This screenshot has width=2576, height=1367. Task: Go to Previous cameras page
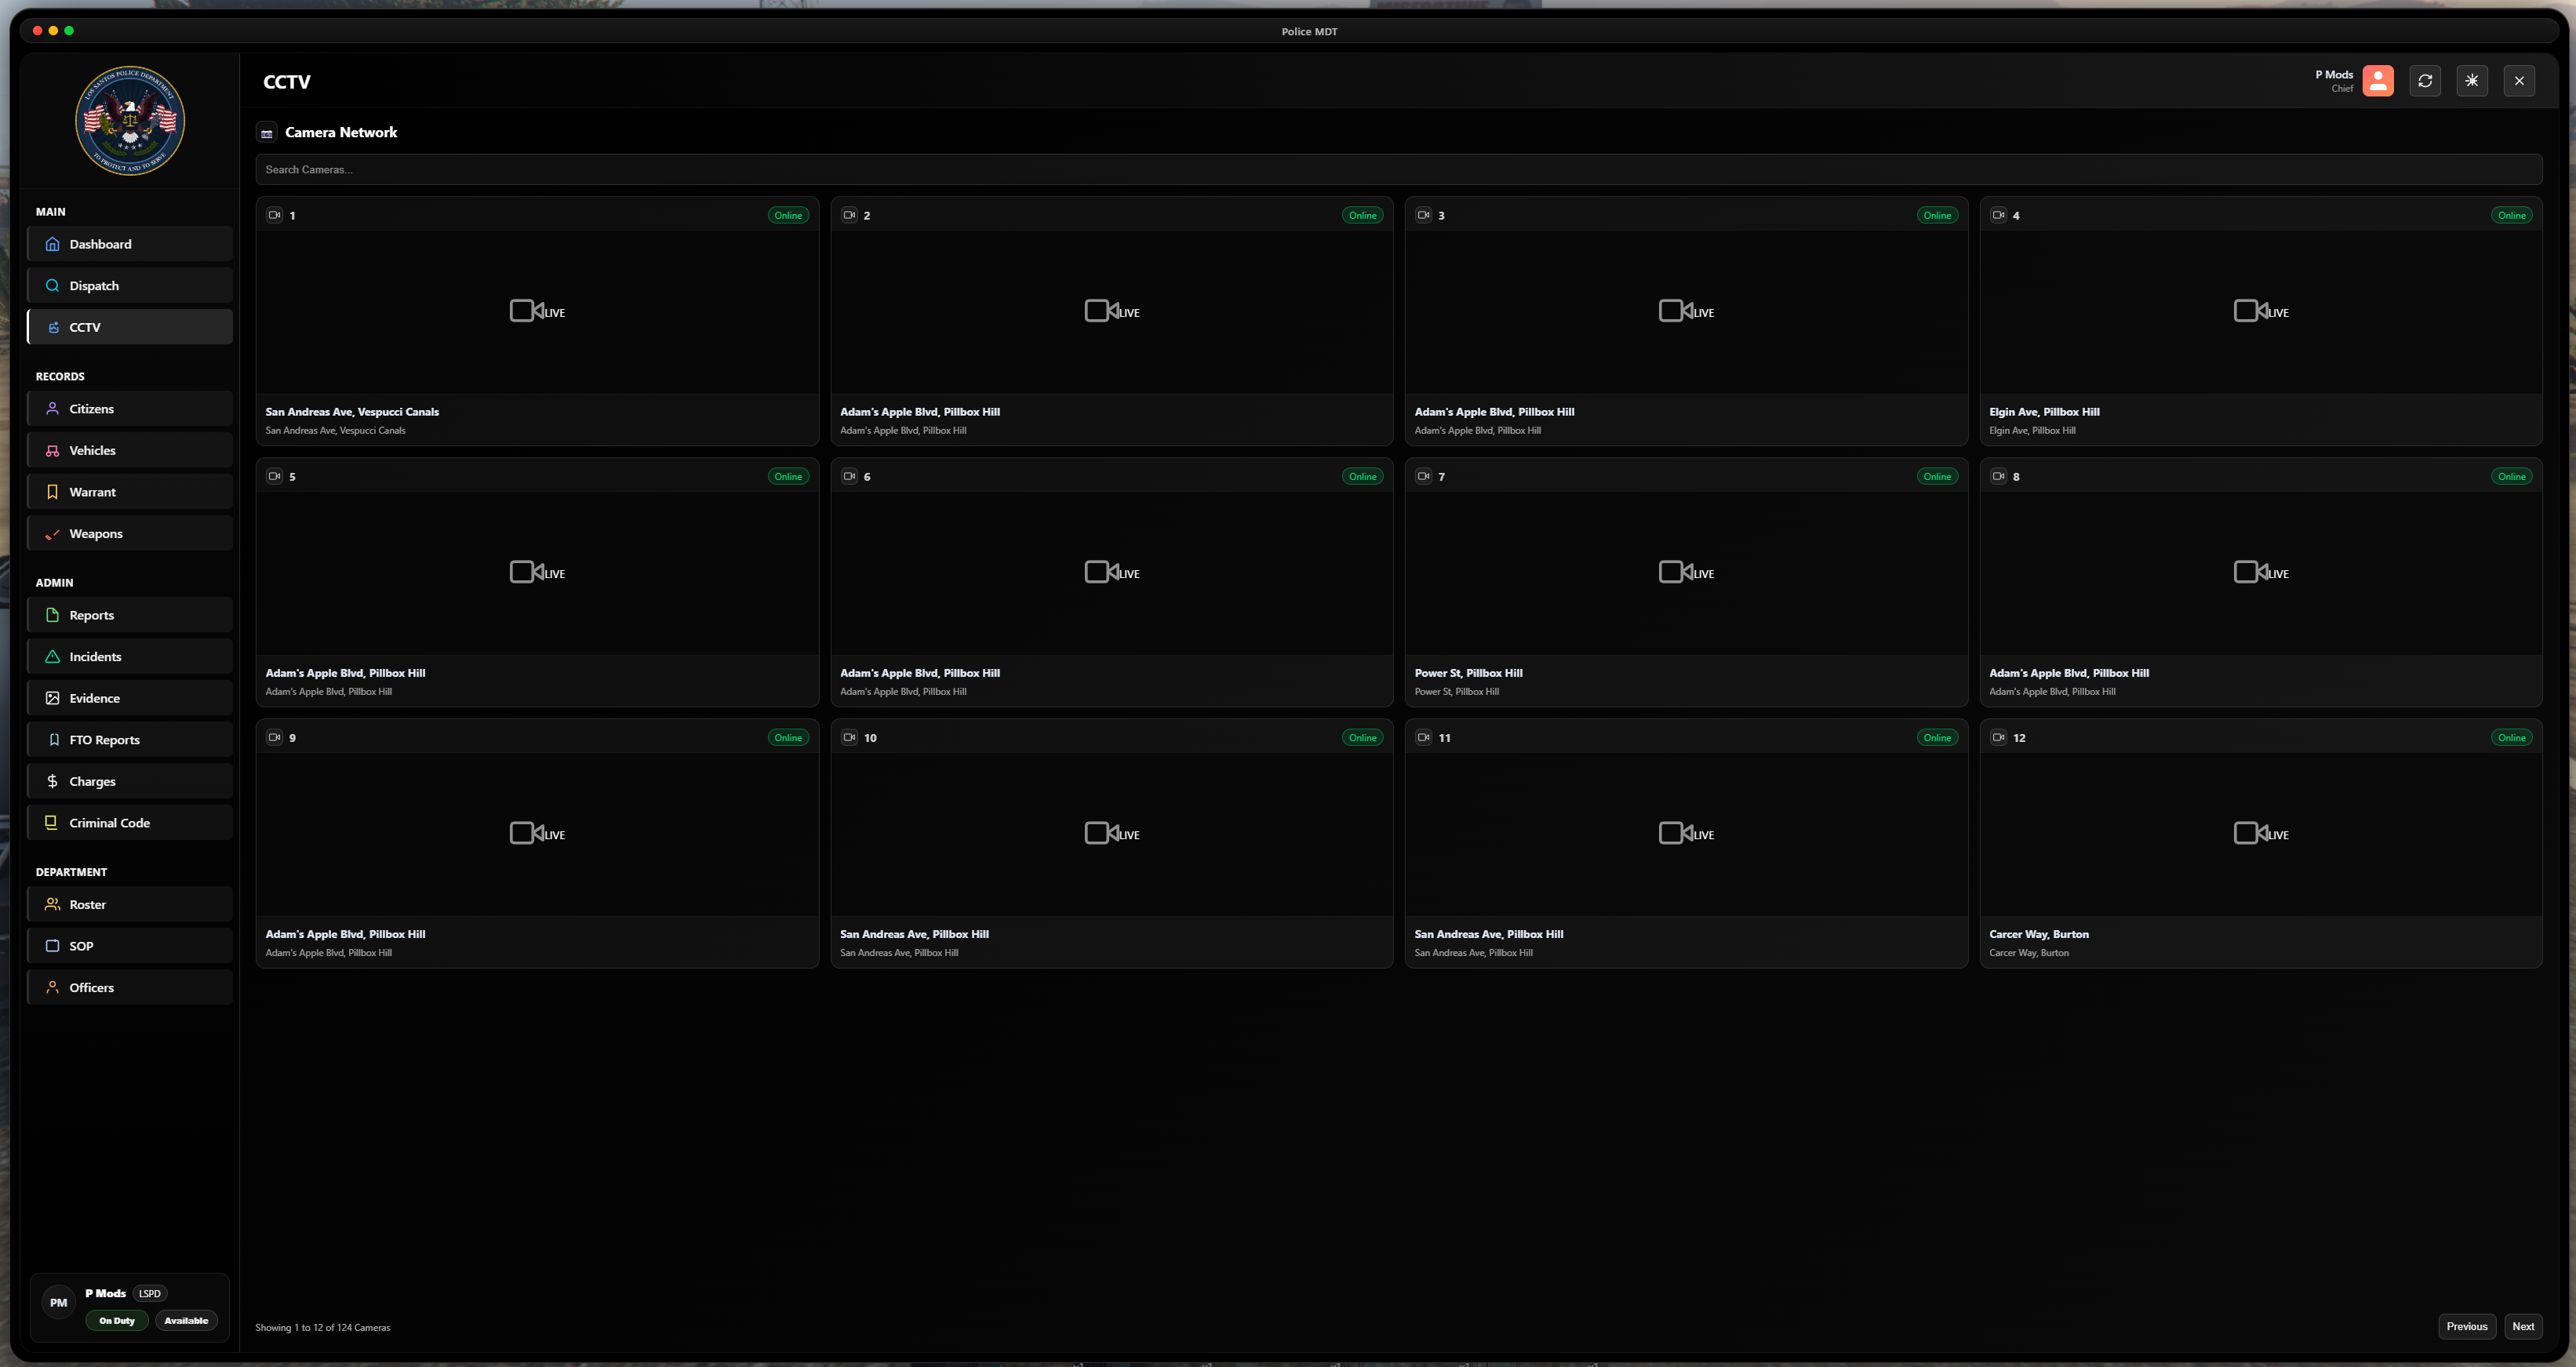[x=2466, y=1326]
